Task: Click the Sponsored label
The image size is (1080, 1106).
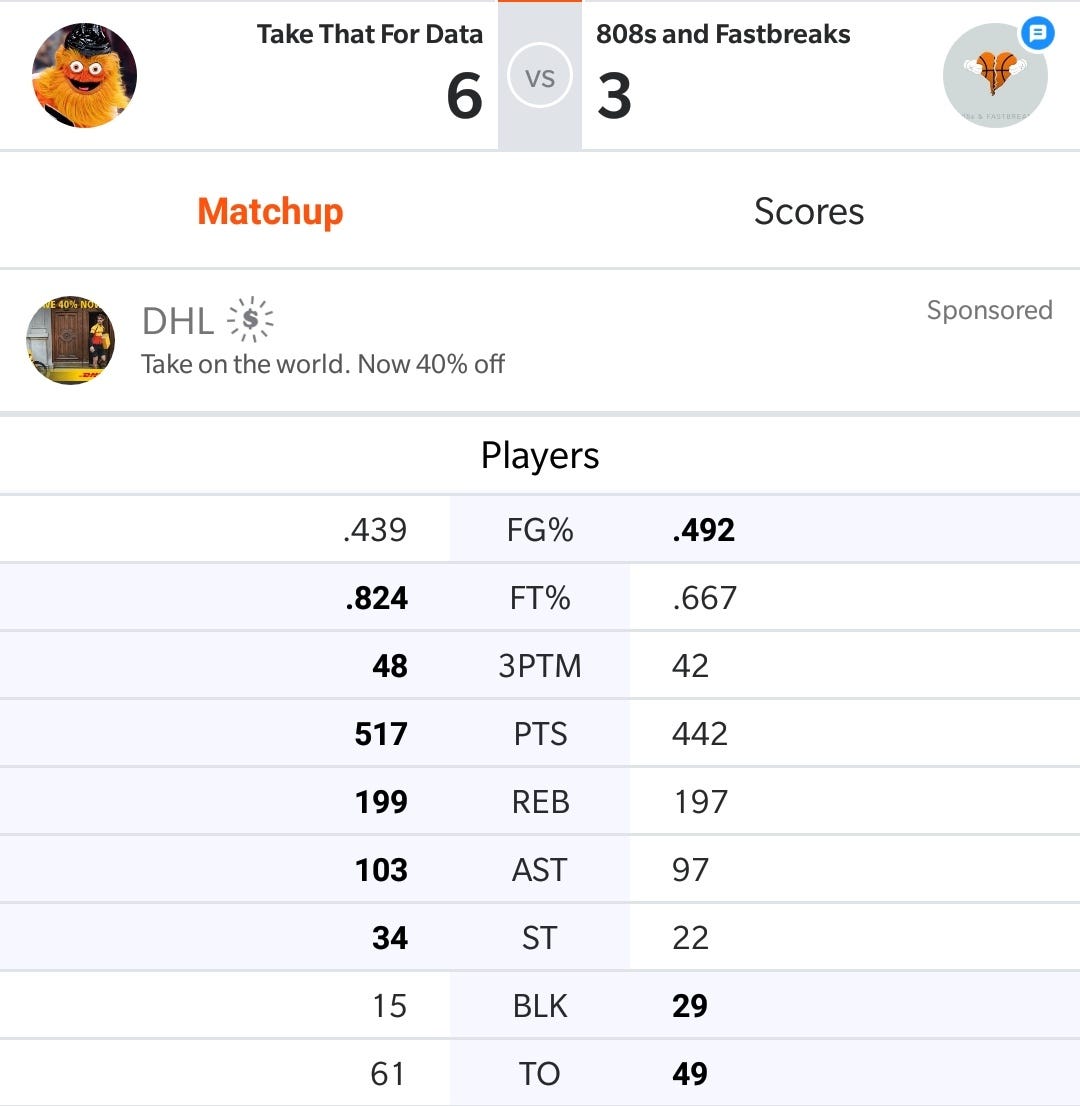Action: click(x=990, y=310)
